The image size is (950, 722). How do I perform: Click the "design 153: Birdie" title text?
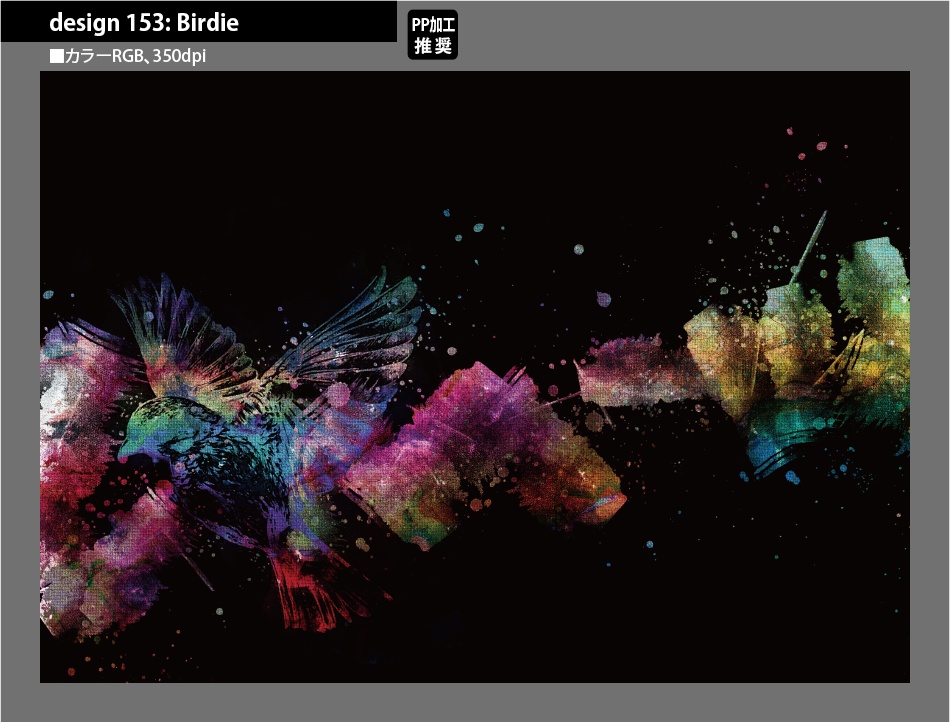[x=144, y=22]
